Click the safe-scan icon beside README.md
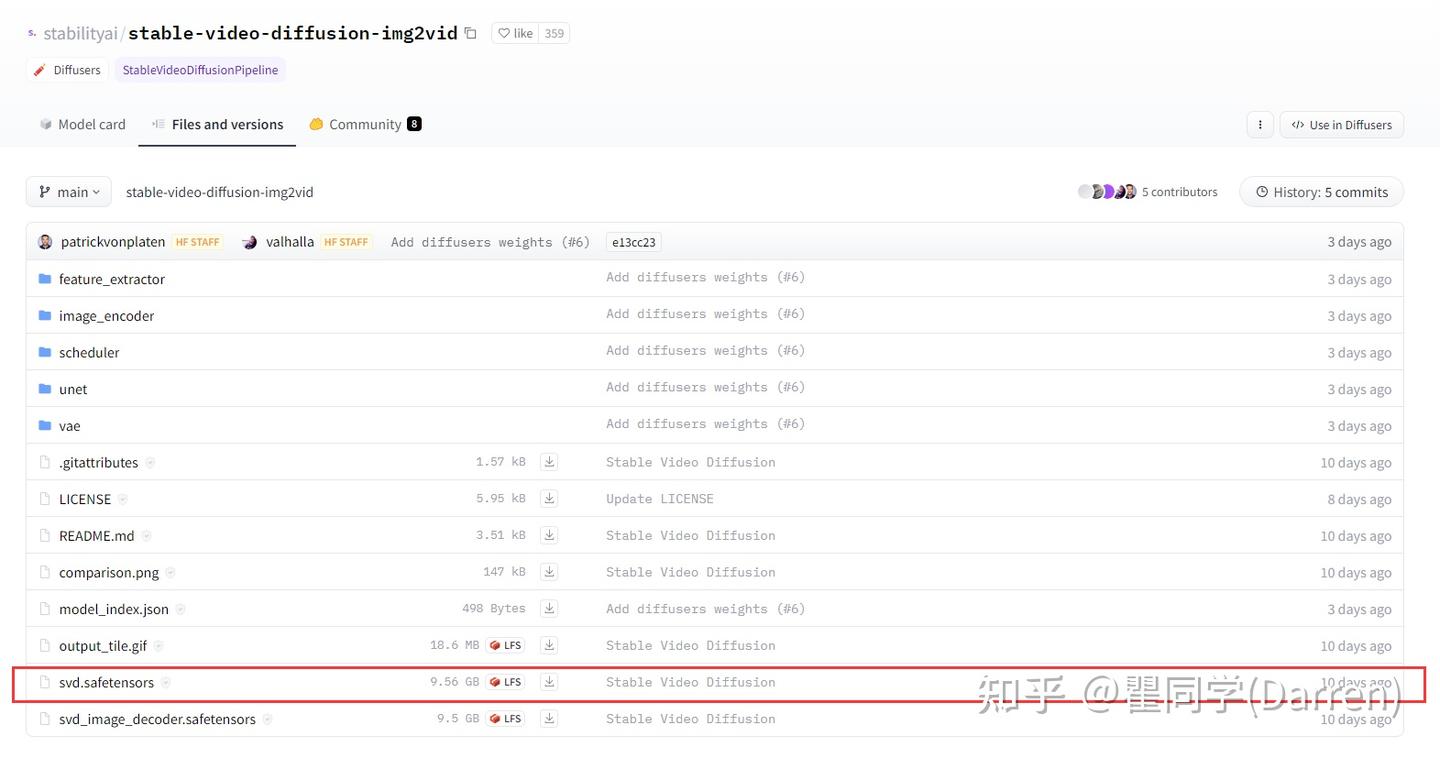1440x758 pixels. (x=146, y=536)
